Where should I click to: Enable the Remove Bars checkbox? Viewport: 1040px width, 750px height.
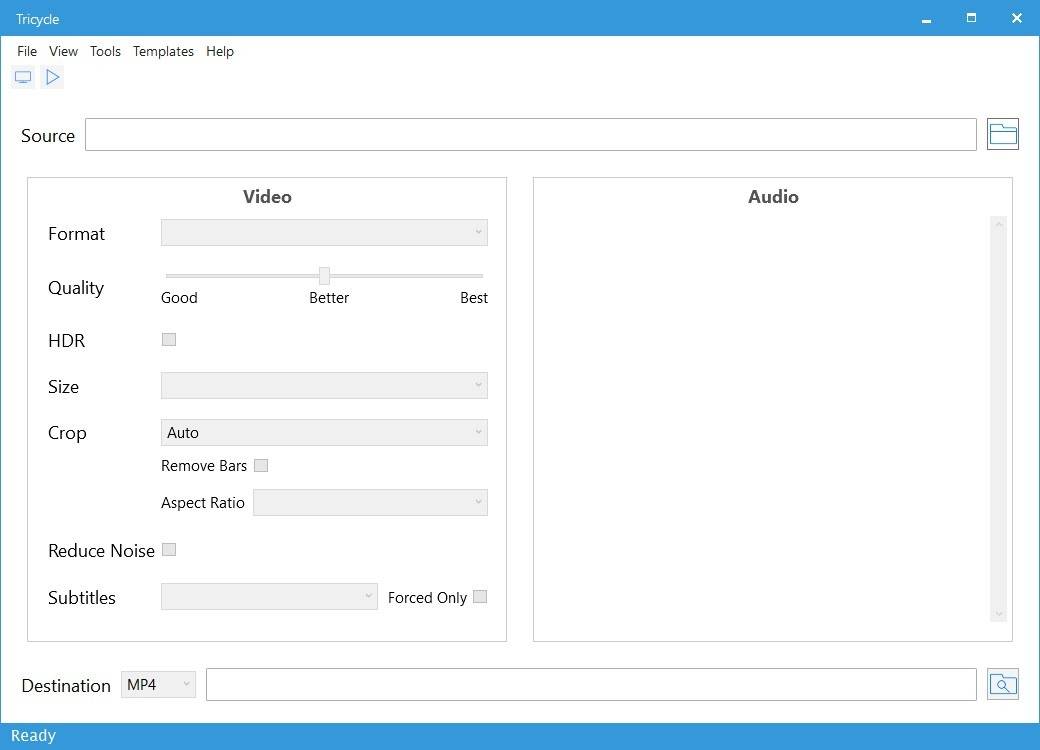click(261, 466)
